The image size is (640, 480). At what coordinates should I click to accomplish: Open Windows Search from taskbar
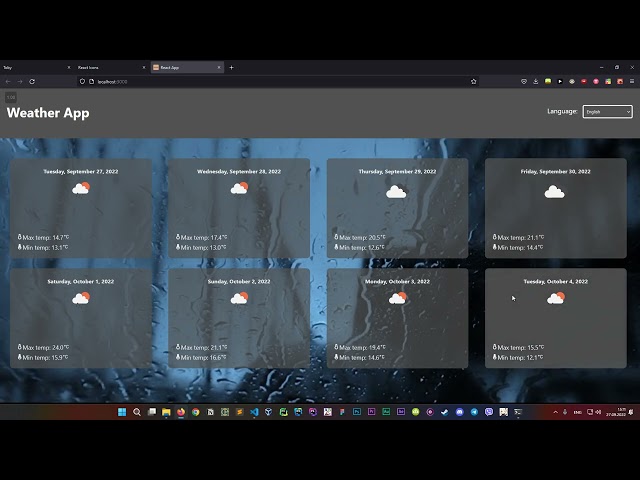click(x=137, y=412)
